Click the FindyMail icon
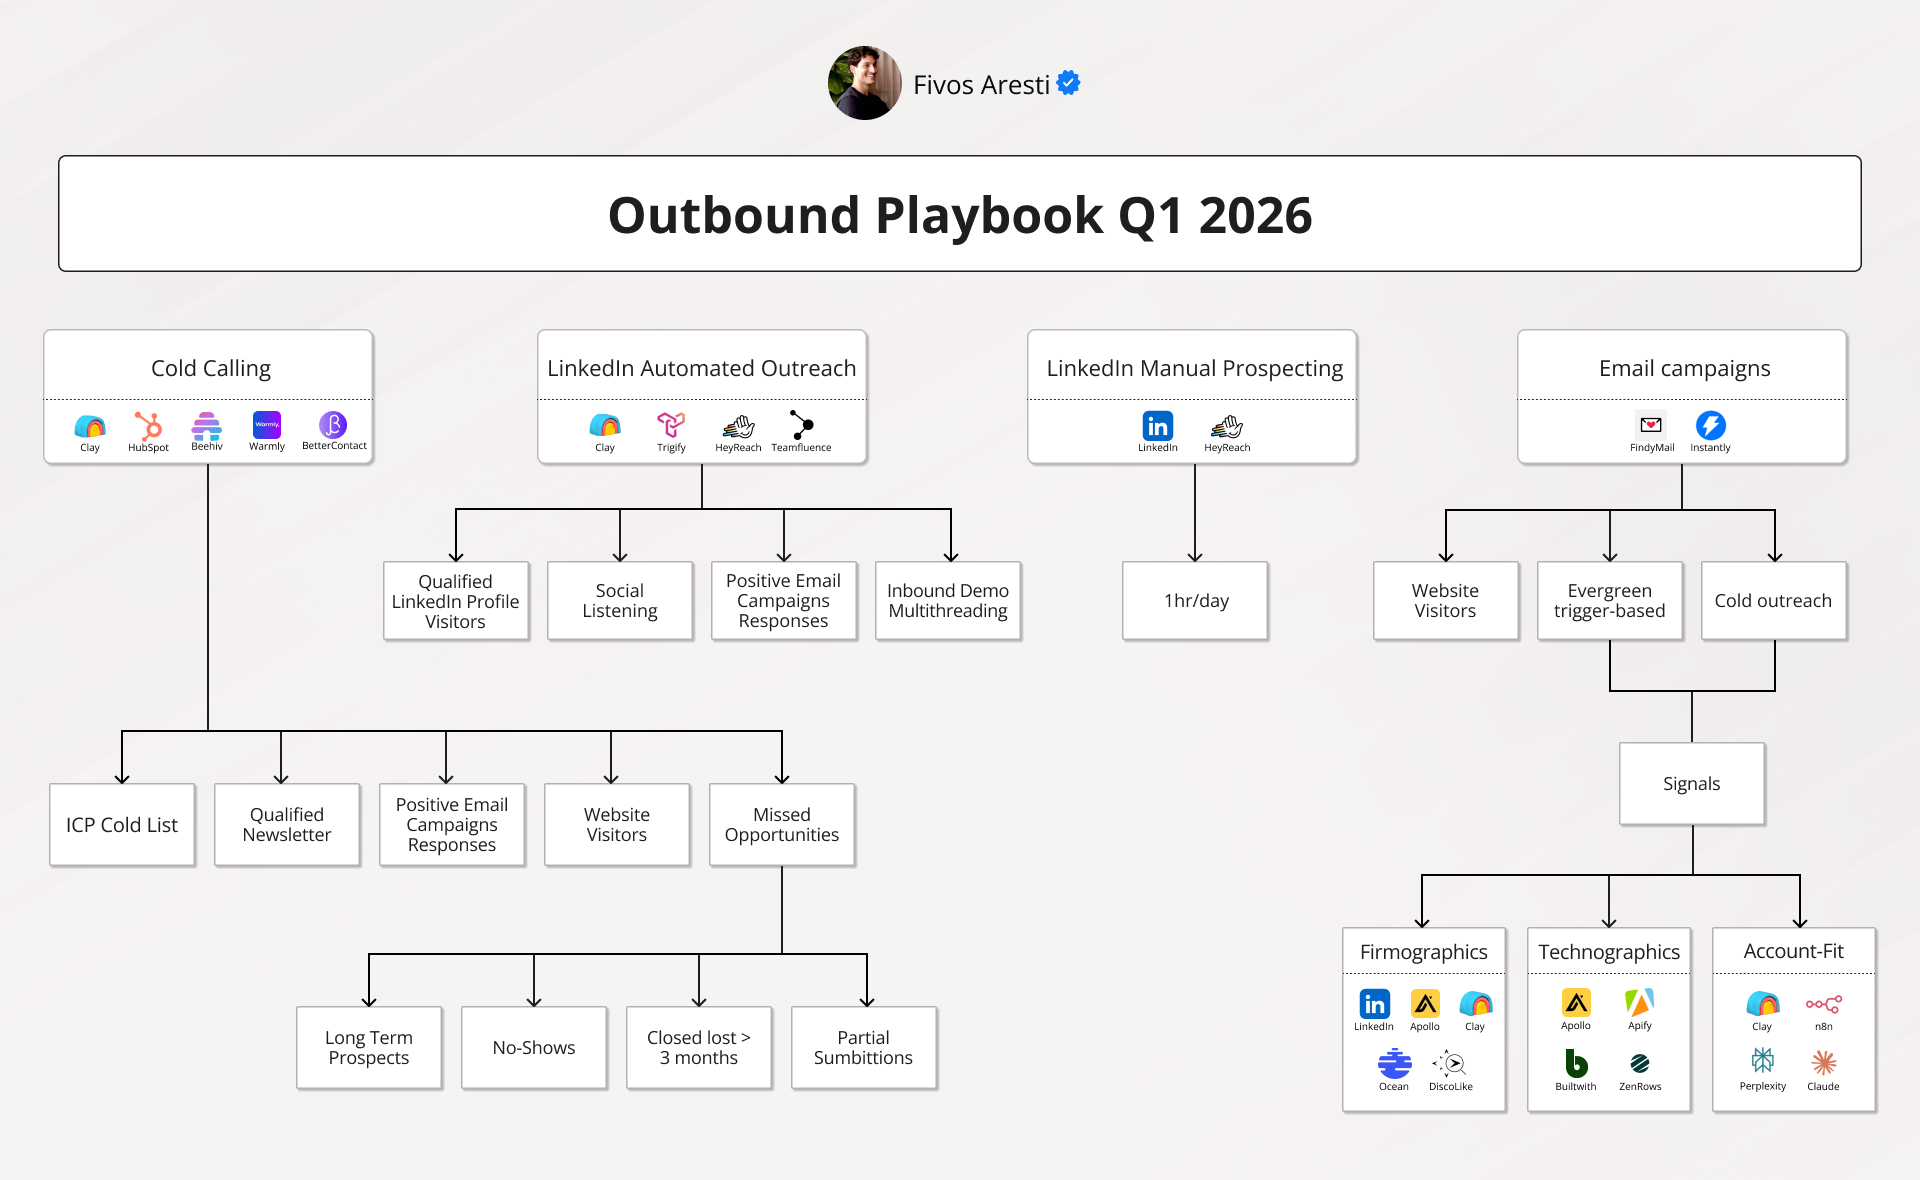 (1651, 425)
